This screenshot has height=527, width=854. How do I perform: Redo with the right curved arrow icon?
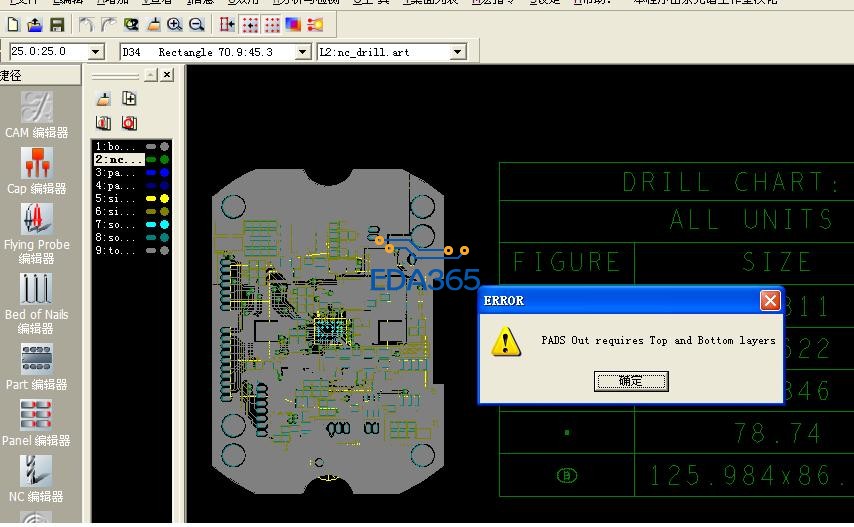click(x=108, y=24)
